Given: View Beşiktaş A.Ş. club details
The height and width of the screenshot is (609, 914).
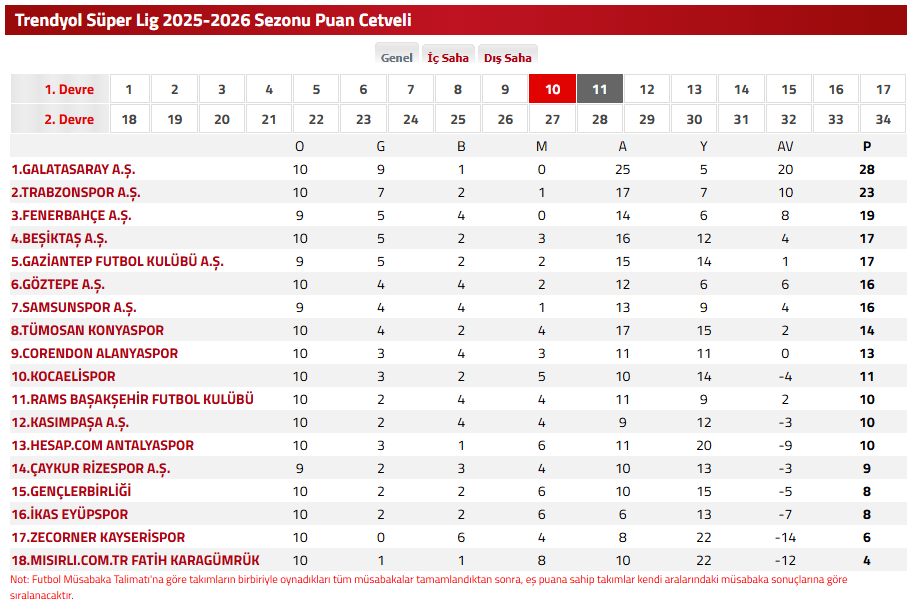Looking at the screenshot, I should 59,238.
